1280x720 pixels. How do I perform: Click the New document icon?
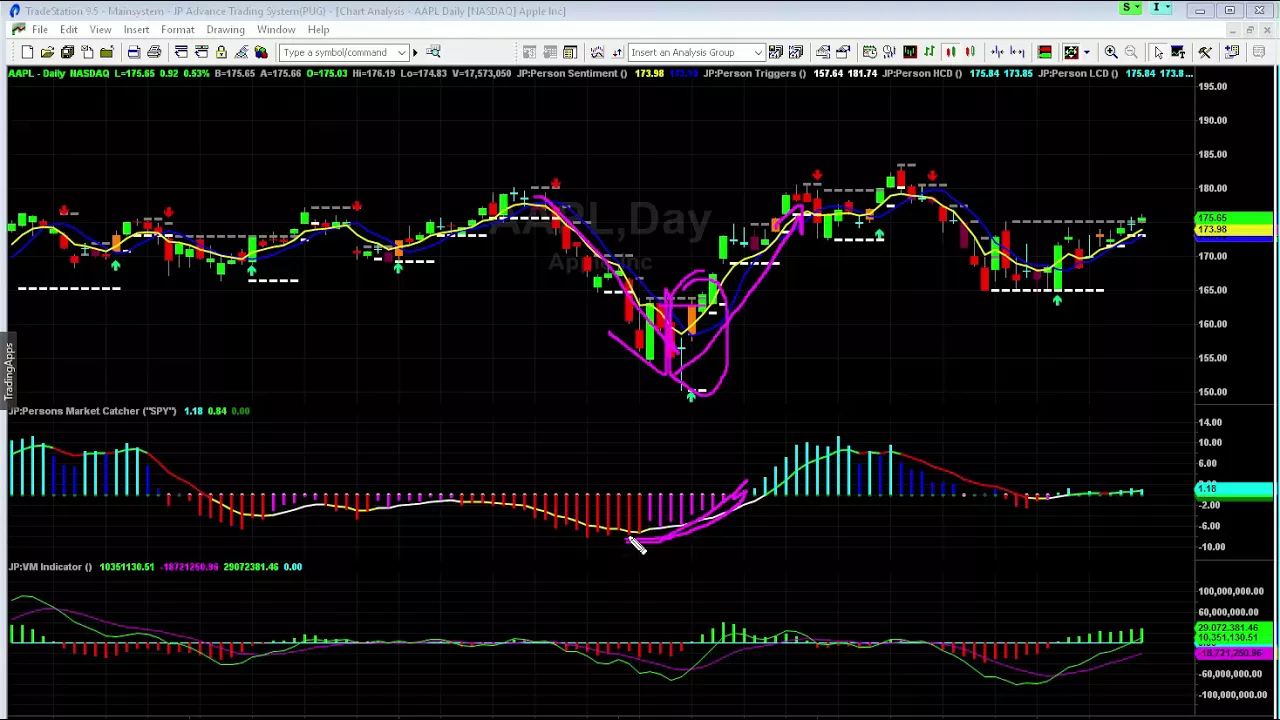(27, 52)
